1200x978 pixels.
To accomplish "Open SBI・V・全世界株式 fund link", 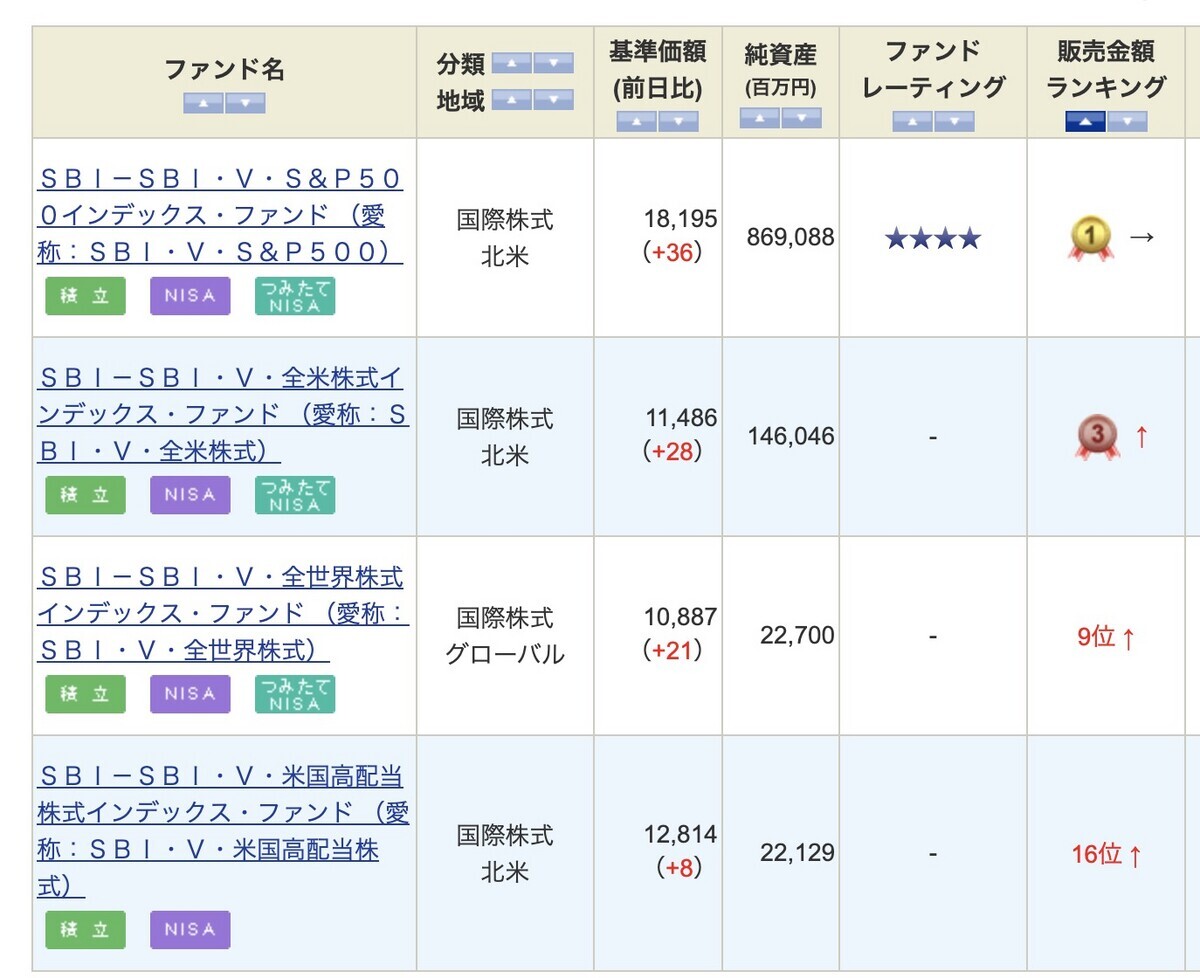I will pyautogui.click(x=222, y=613).
